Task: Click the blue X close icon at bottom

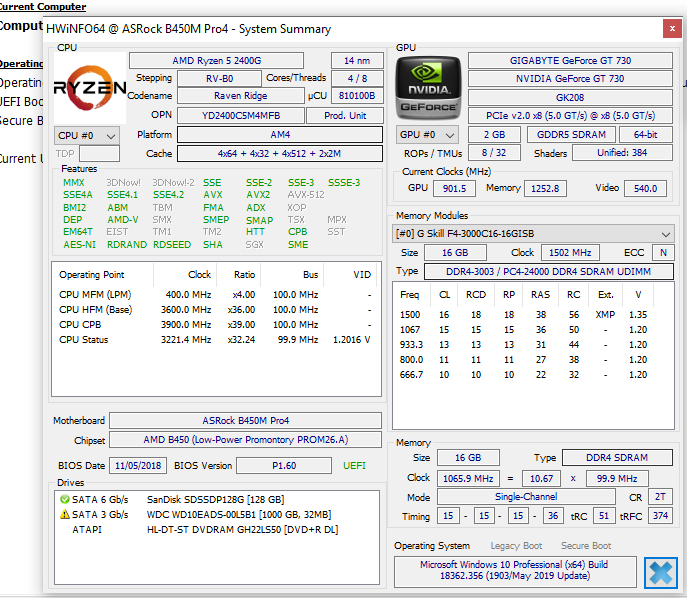Action: pos(661,572)
